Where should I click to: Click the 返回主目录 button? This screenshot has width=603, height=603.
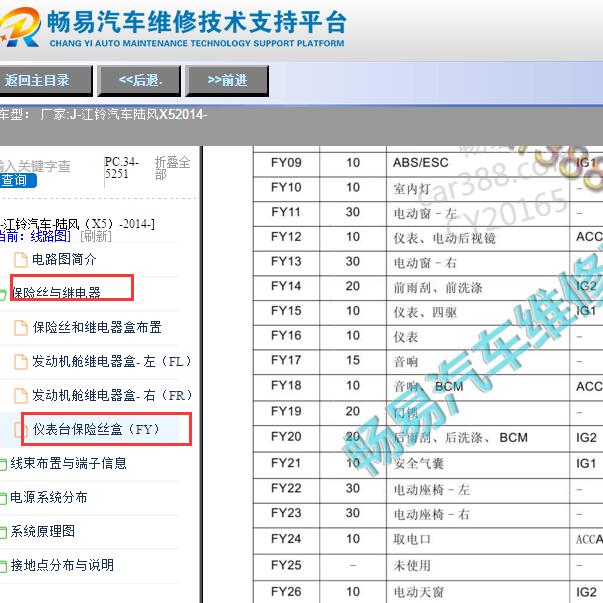pyautogui.click(x=45, y=80)
